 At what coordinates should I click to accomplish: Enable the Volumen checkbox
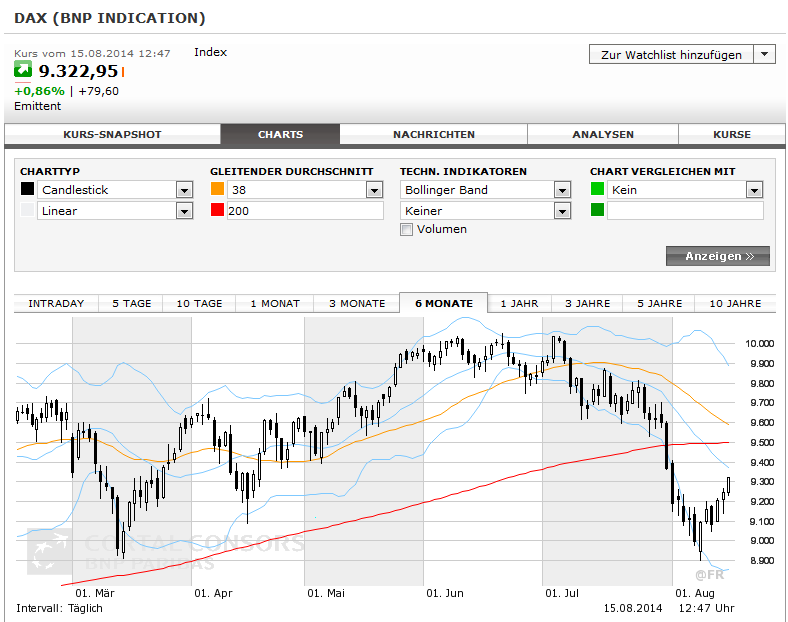[x=406, y=230]
